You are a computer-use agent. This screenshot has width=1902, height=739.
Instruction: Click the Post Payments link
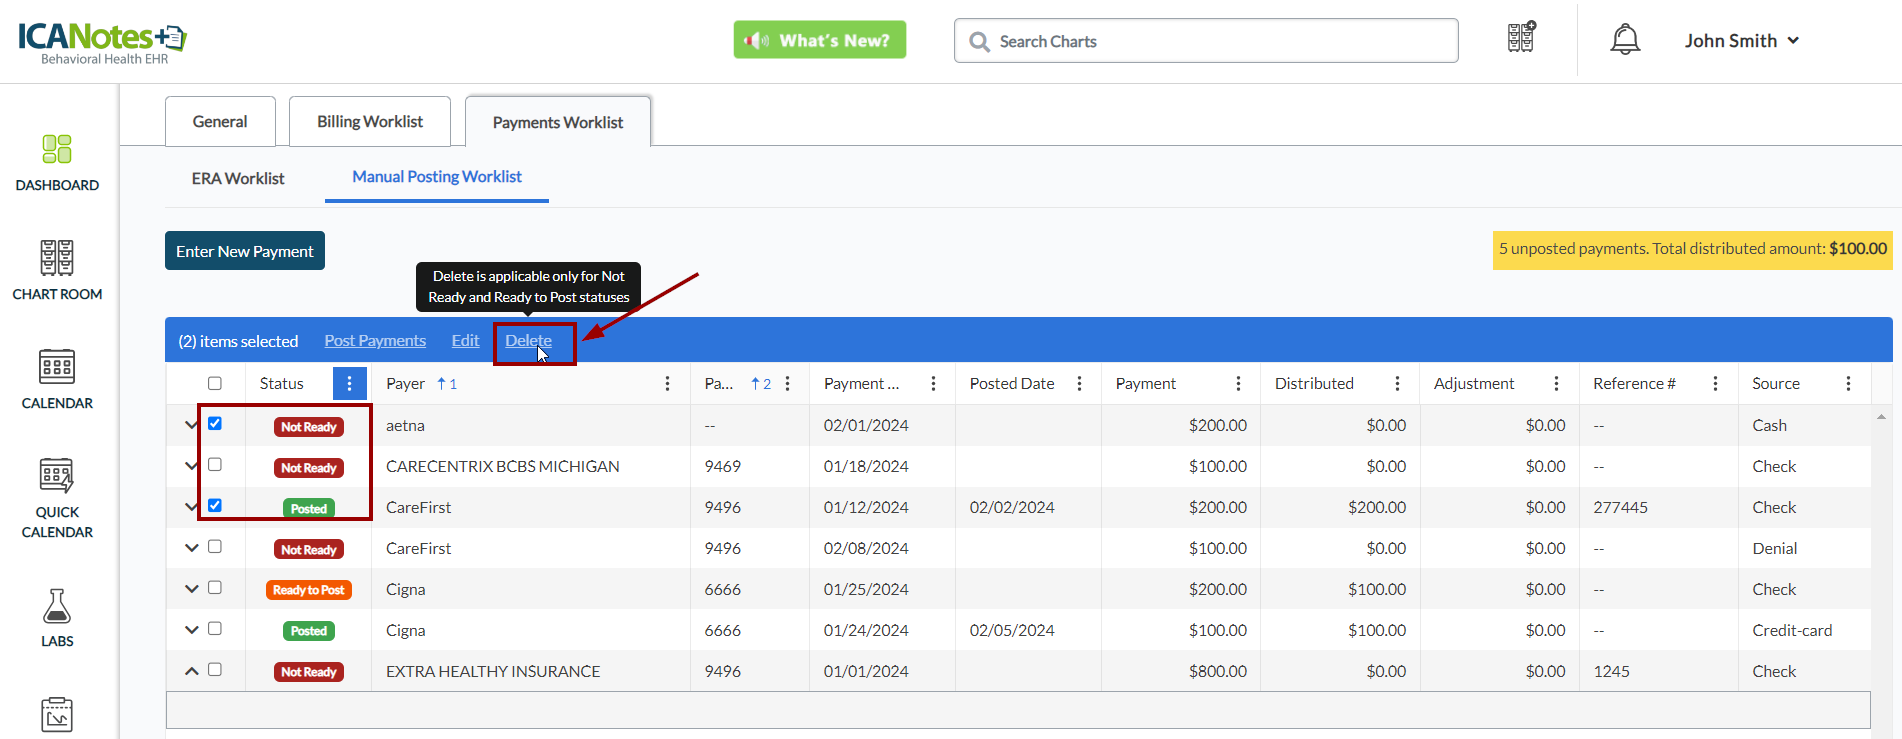375,341
